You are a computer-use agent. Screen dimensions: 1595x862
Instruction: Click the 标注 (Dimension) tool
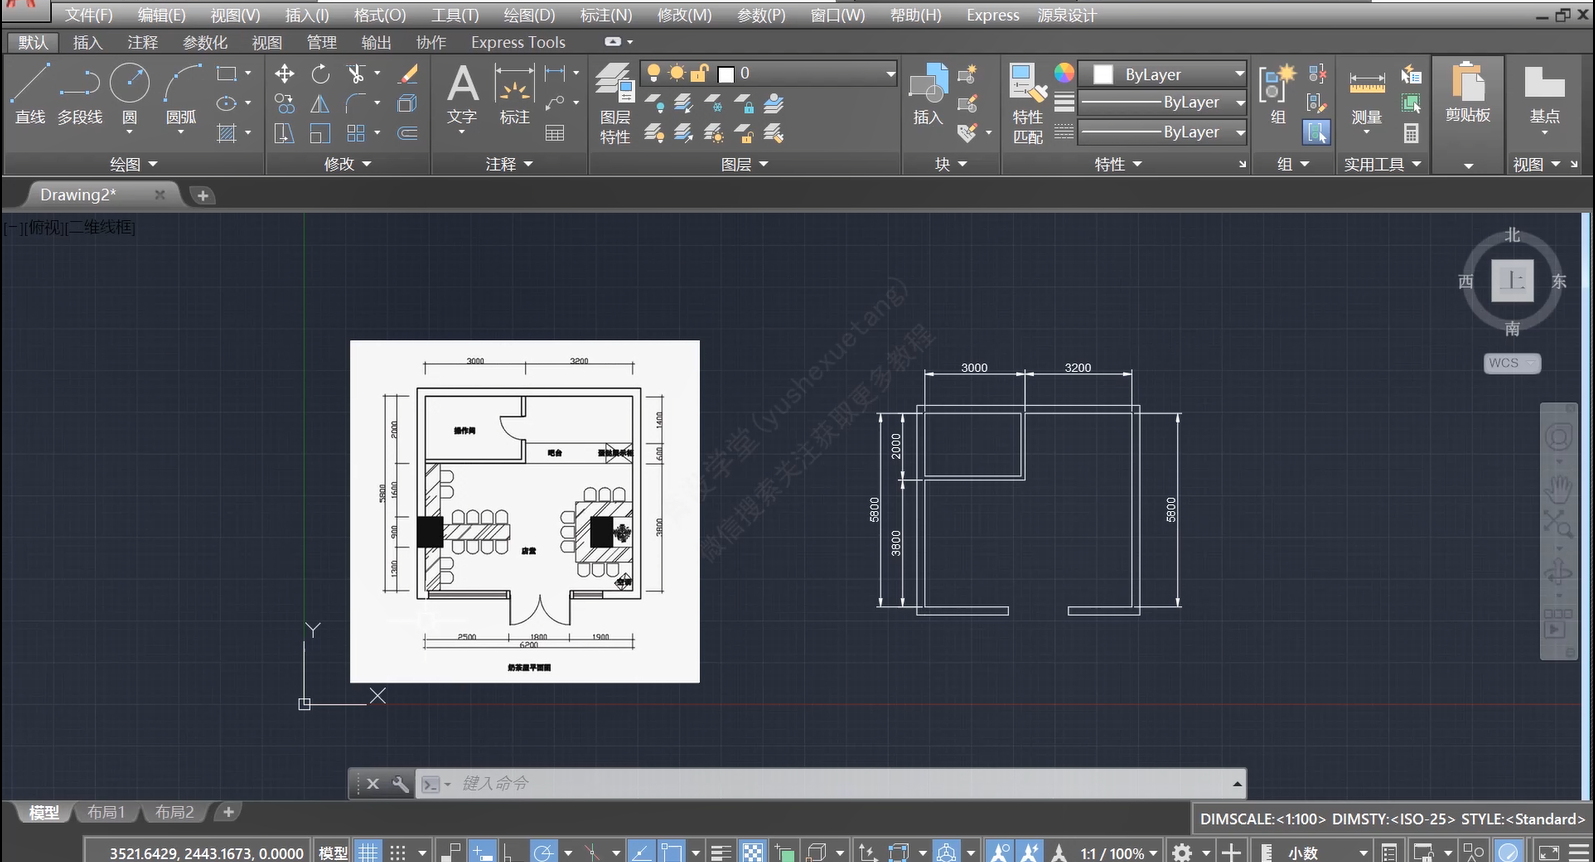(515, 94)
